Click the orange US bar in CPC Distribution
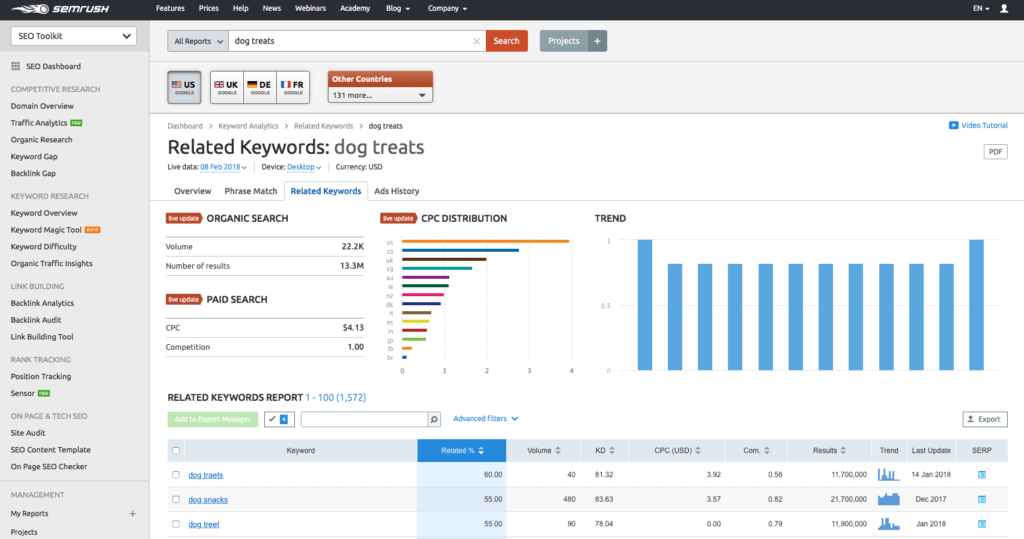The width and height of the screenshot is (1024, 539). point(485,241)
